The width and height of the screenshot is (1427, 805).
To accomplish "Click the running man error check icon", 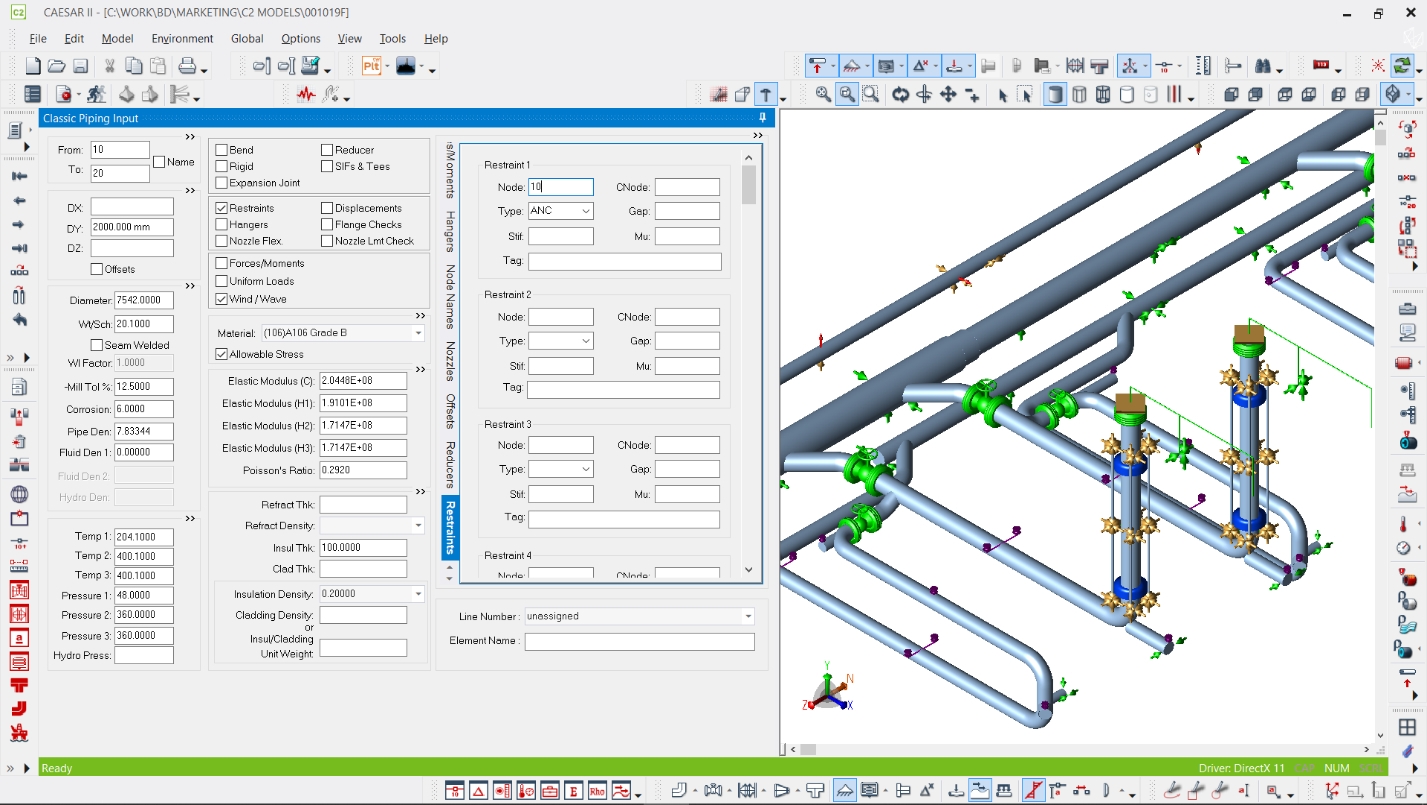I will [97, 95].
